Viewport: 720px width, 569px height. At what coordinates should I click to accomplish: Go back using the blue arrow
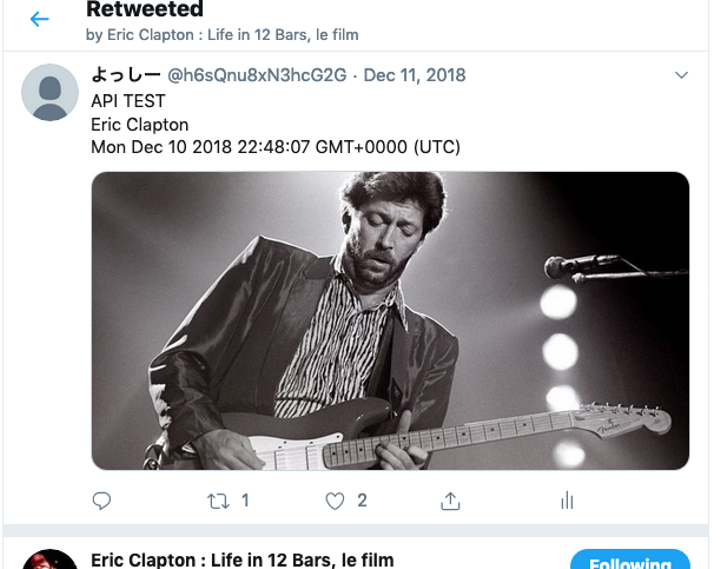point(39,19)
